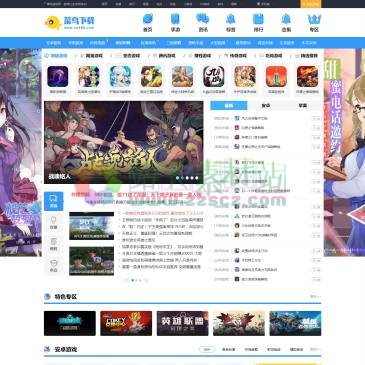Select the 资讯 news sidebar icon
This screenshot has height=365, width=365.
click(54, 201)
